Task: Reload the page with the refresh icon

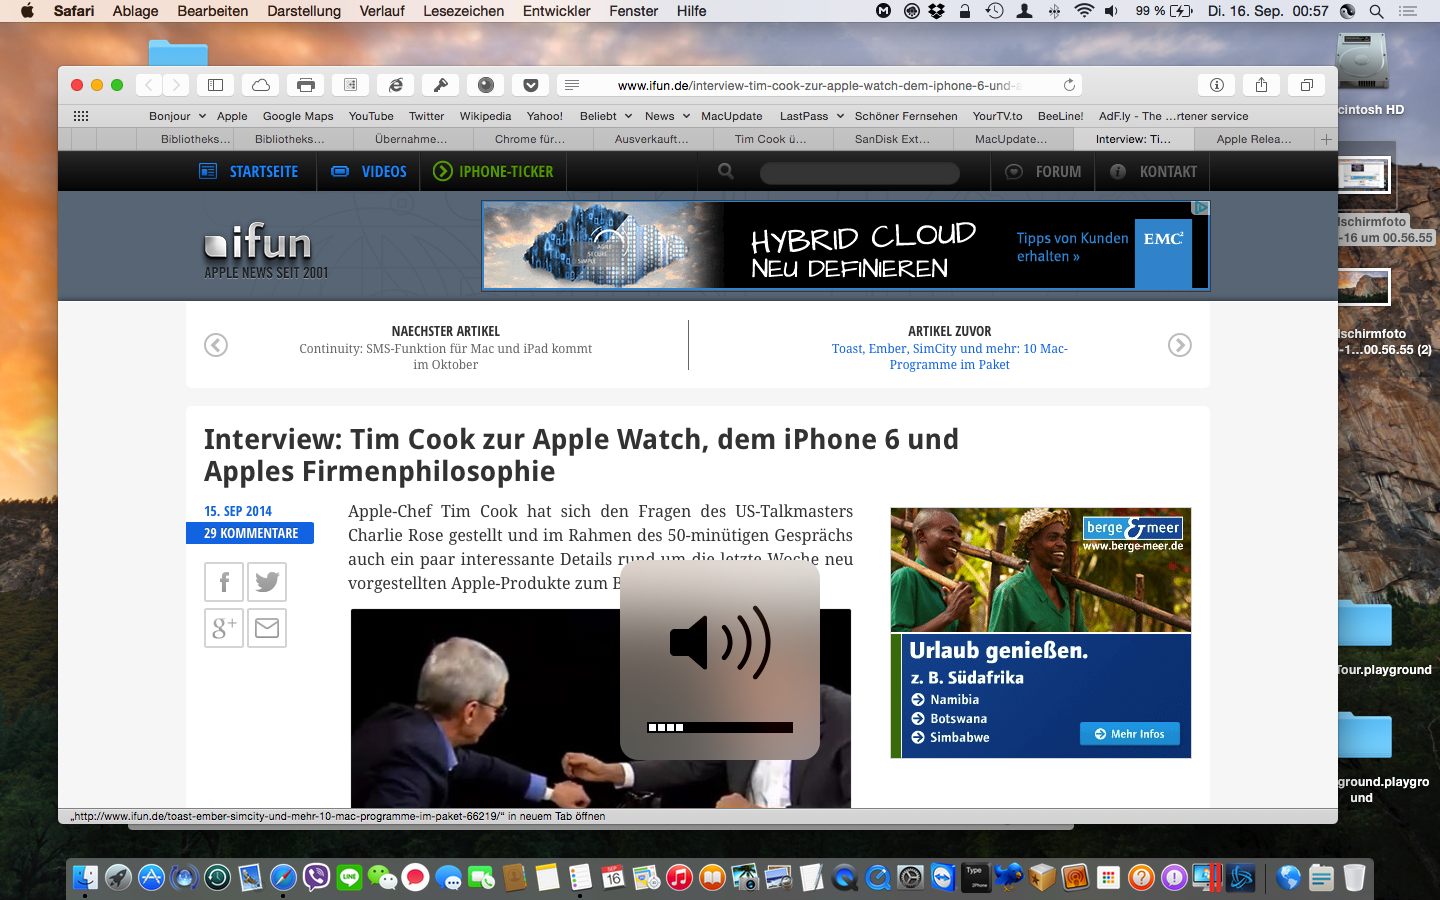Action: (1069, 85)
